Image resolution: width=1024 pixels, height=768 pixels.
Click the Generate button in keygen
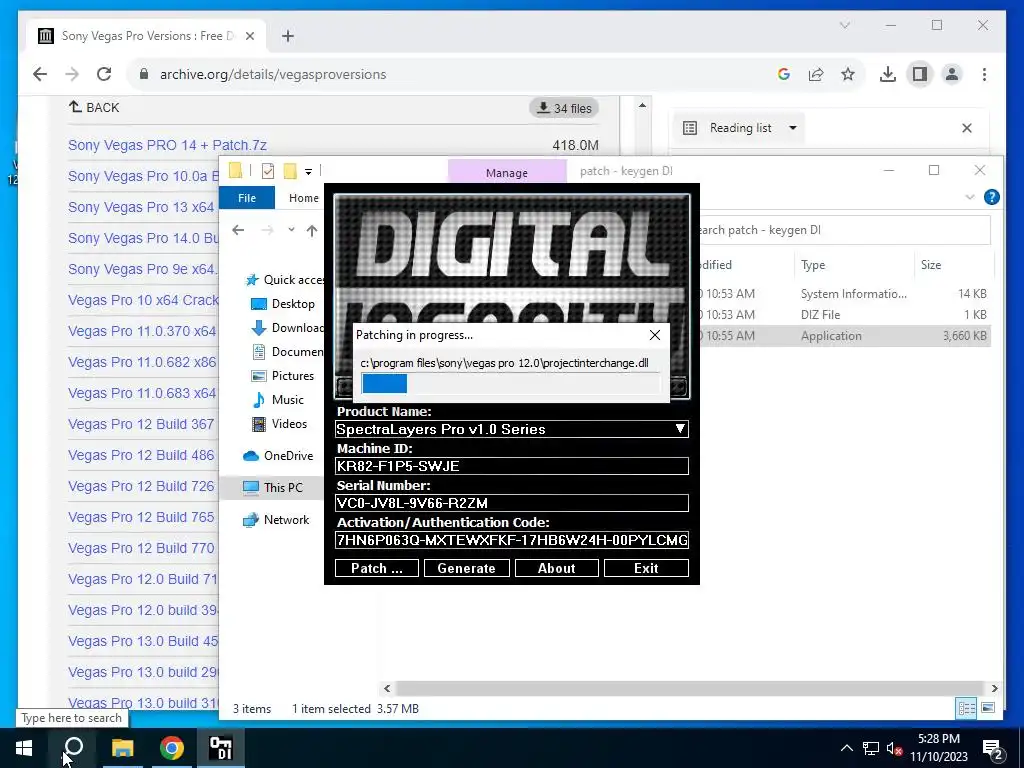466,568
